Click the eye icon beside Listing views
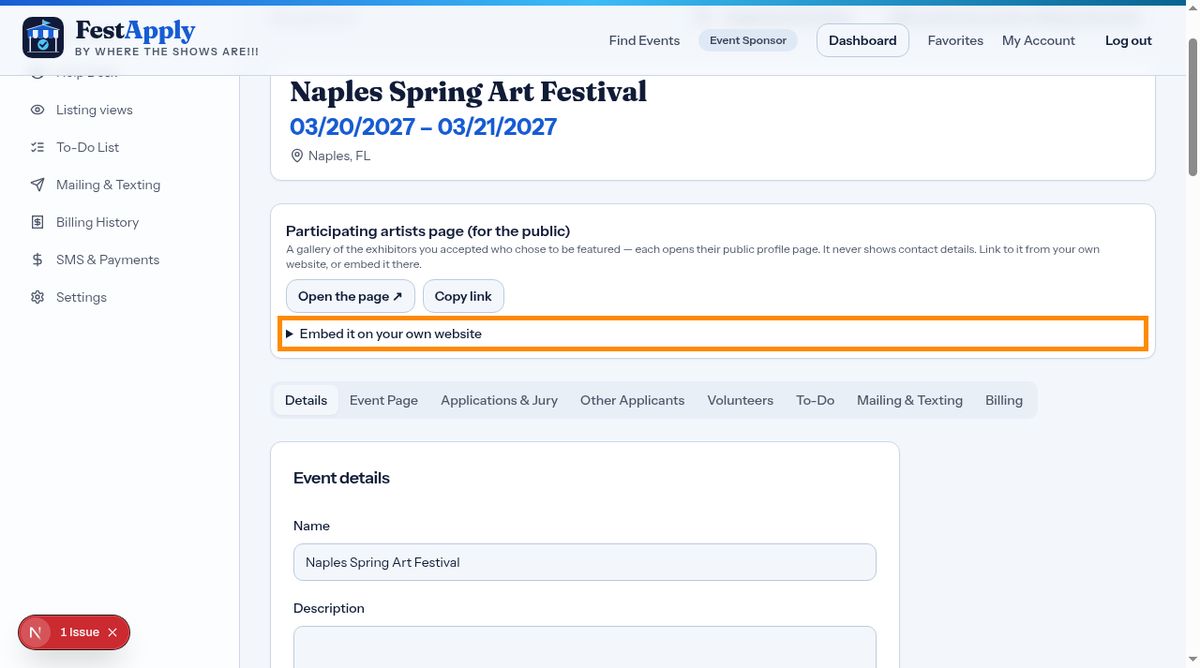 point(37,110)
